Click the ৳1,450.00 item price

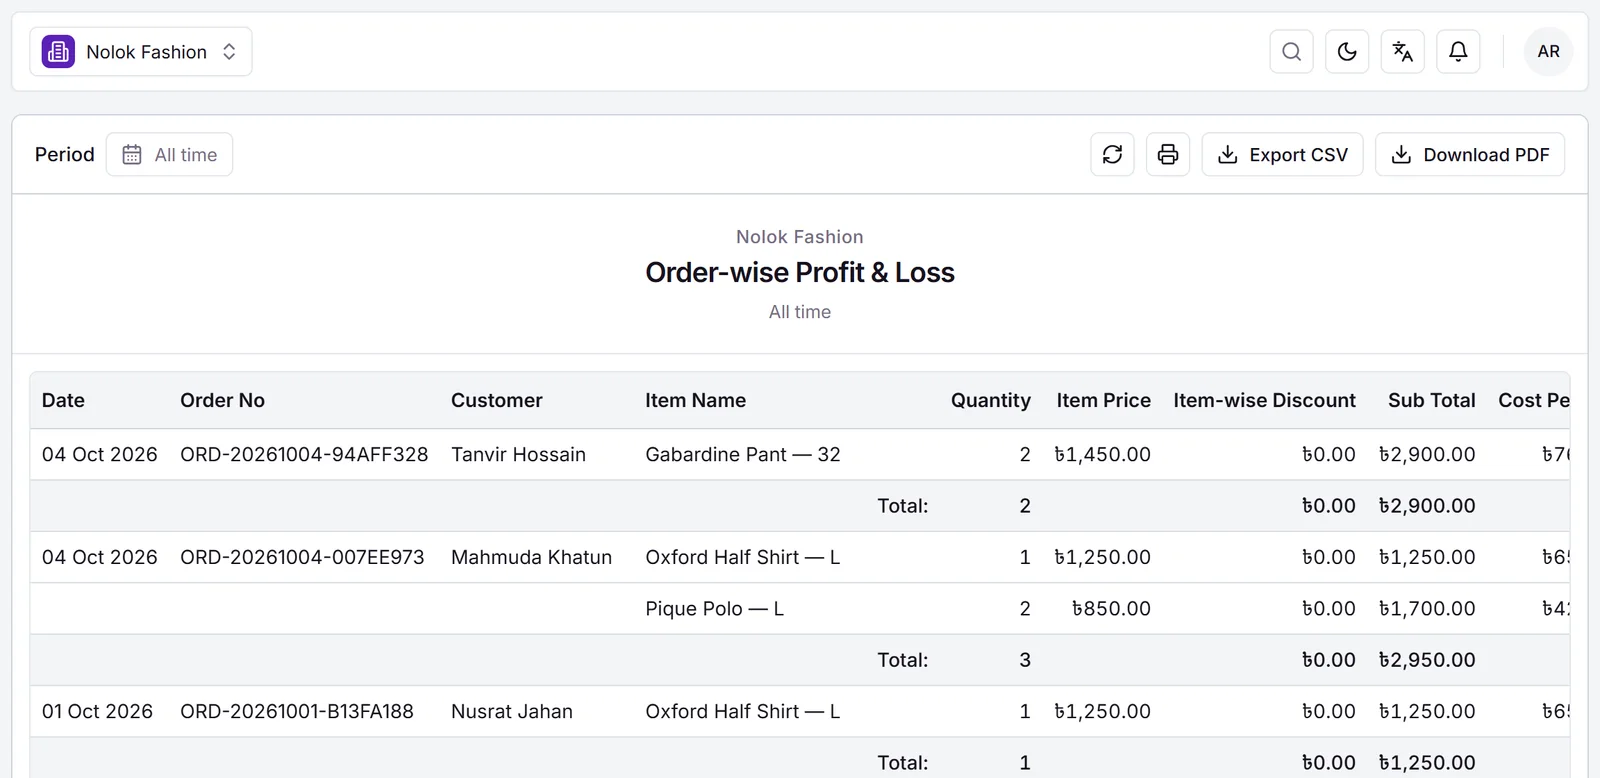1102,455
